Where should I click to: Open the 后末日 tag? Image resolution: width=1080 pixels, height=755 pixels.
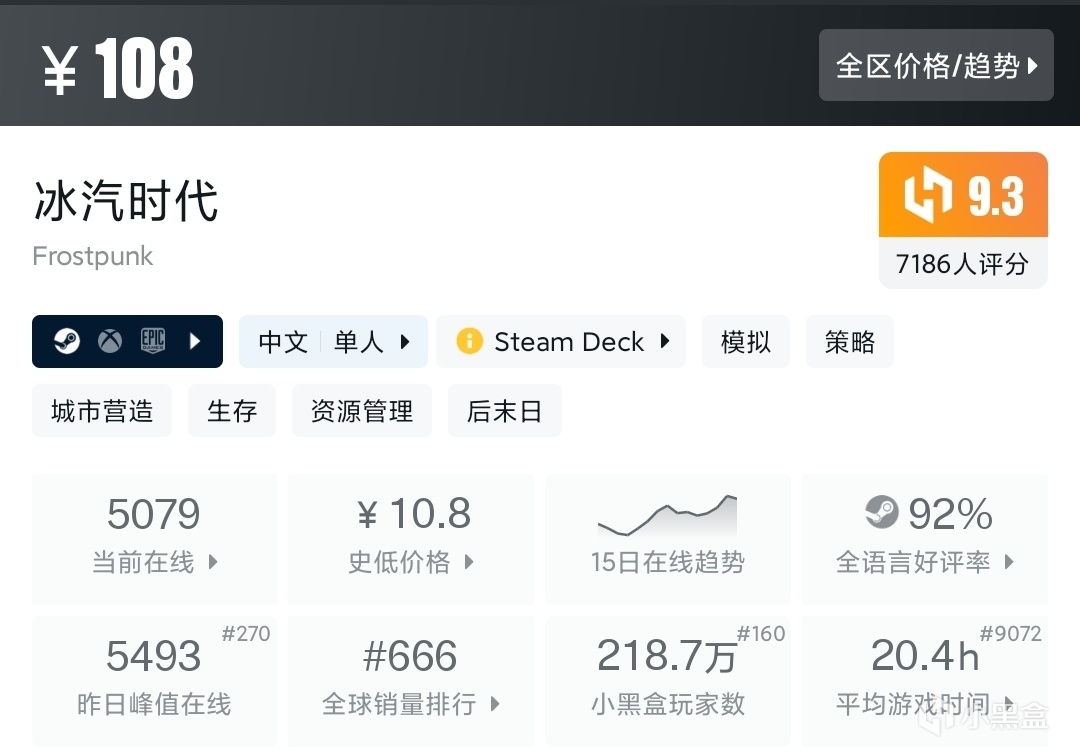point(504,411)
